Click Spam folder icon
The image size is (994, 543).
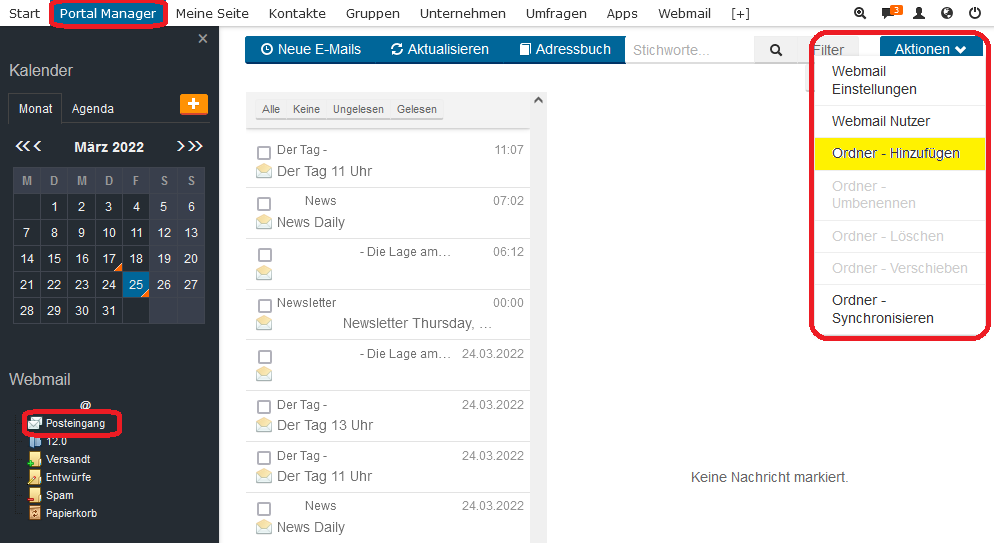(x=35, y=495)
